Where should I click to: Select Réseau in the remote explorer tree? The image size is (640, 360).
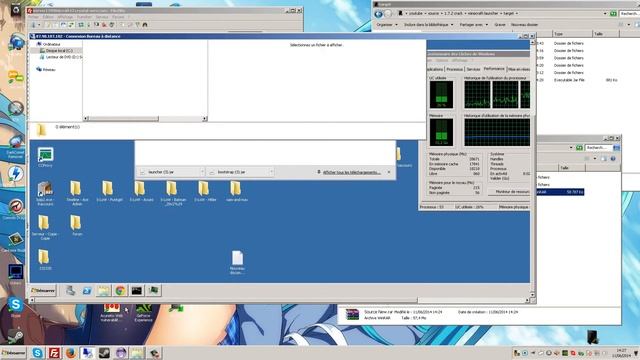46,70
